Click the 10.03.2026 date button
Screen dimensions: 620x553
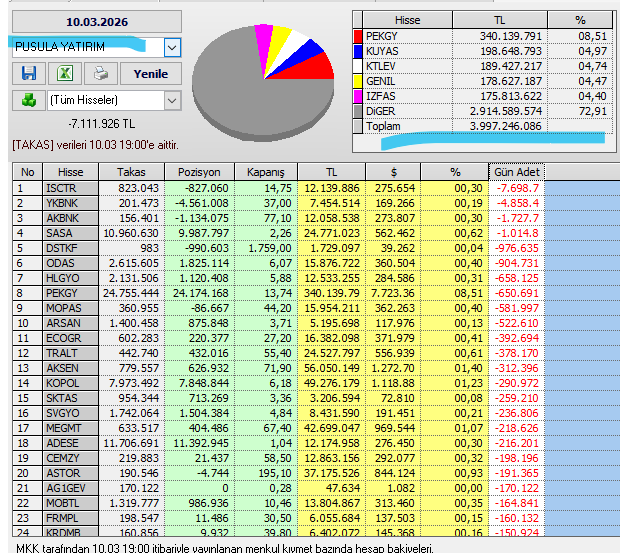coord(97,22)
